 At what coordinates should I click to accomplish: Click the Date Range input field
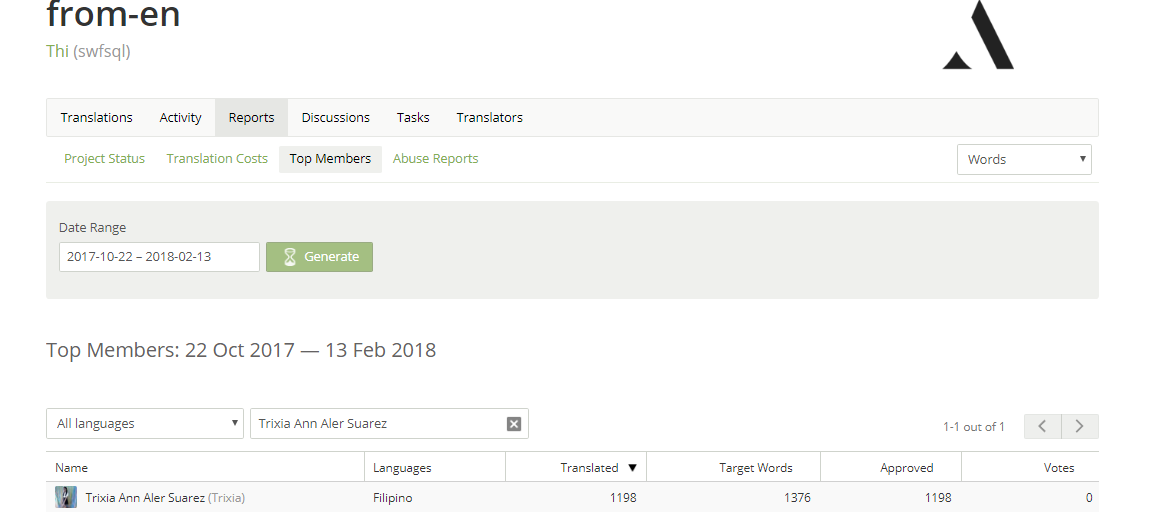point(160,257)
